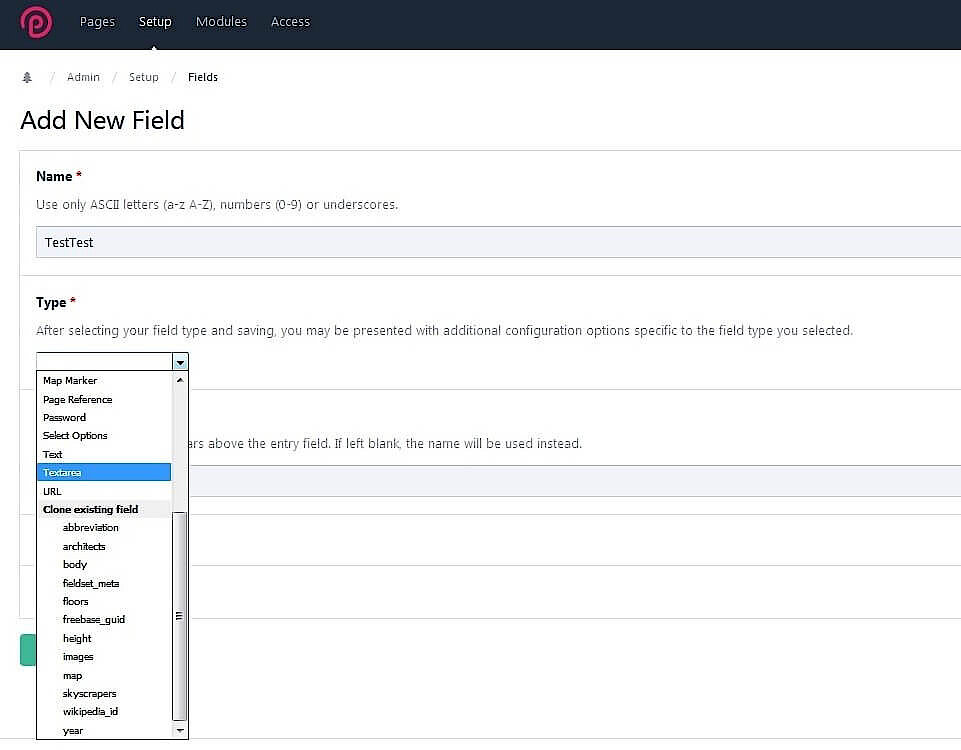Viewport: 961px width, 750px height.
Task: Open the Access menu
Action: pos(290,21)
